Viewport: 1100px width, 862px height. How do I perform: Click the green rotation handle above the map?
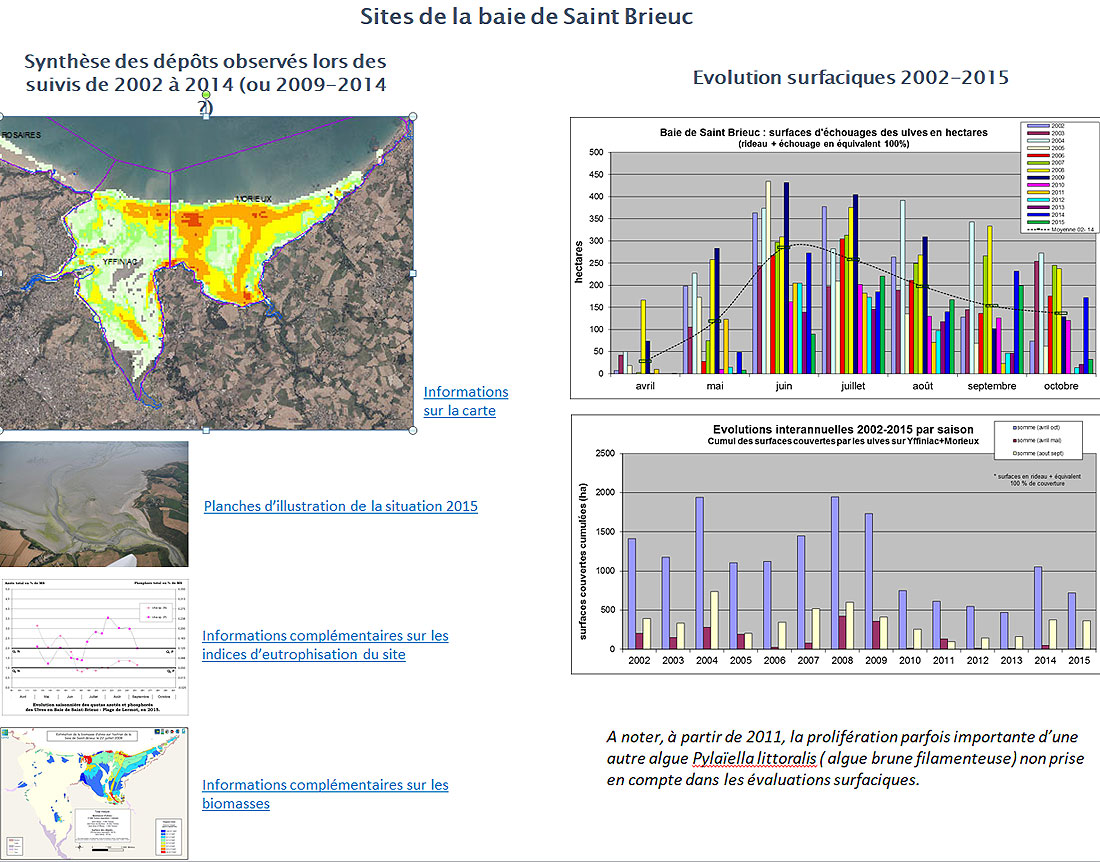click(x=206, y=94)
